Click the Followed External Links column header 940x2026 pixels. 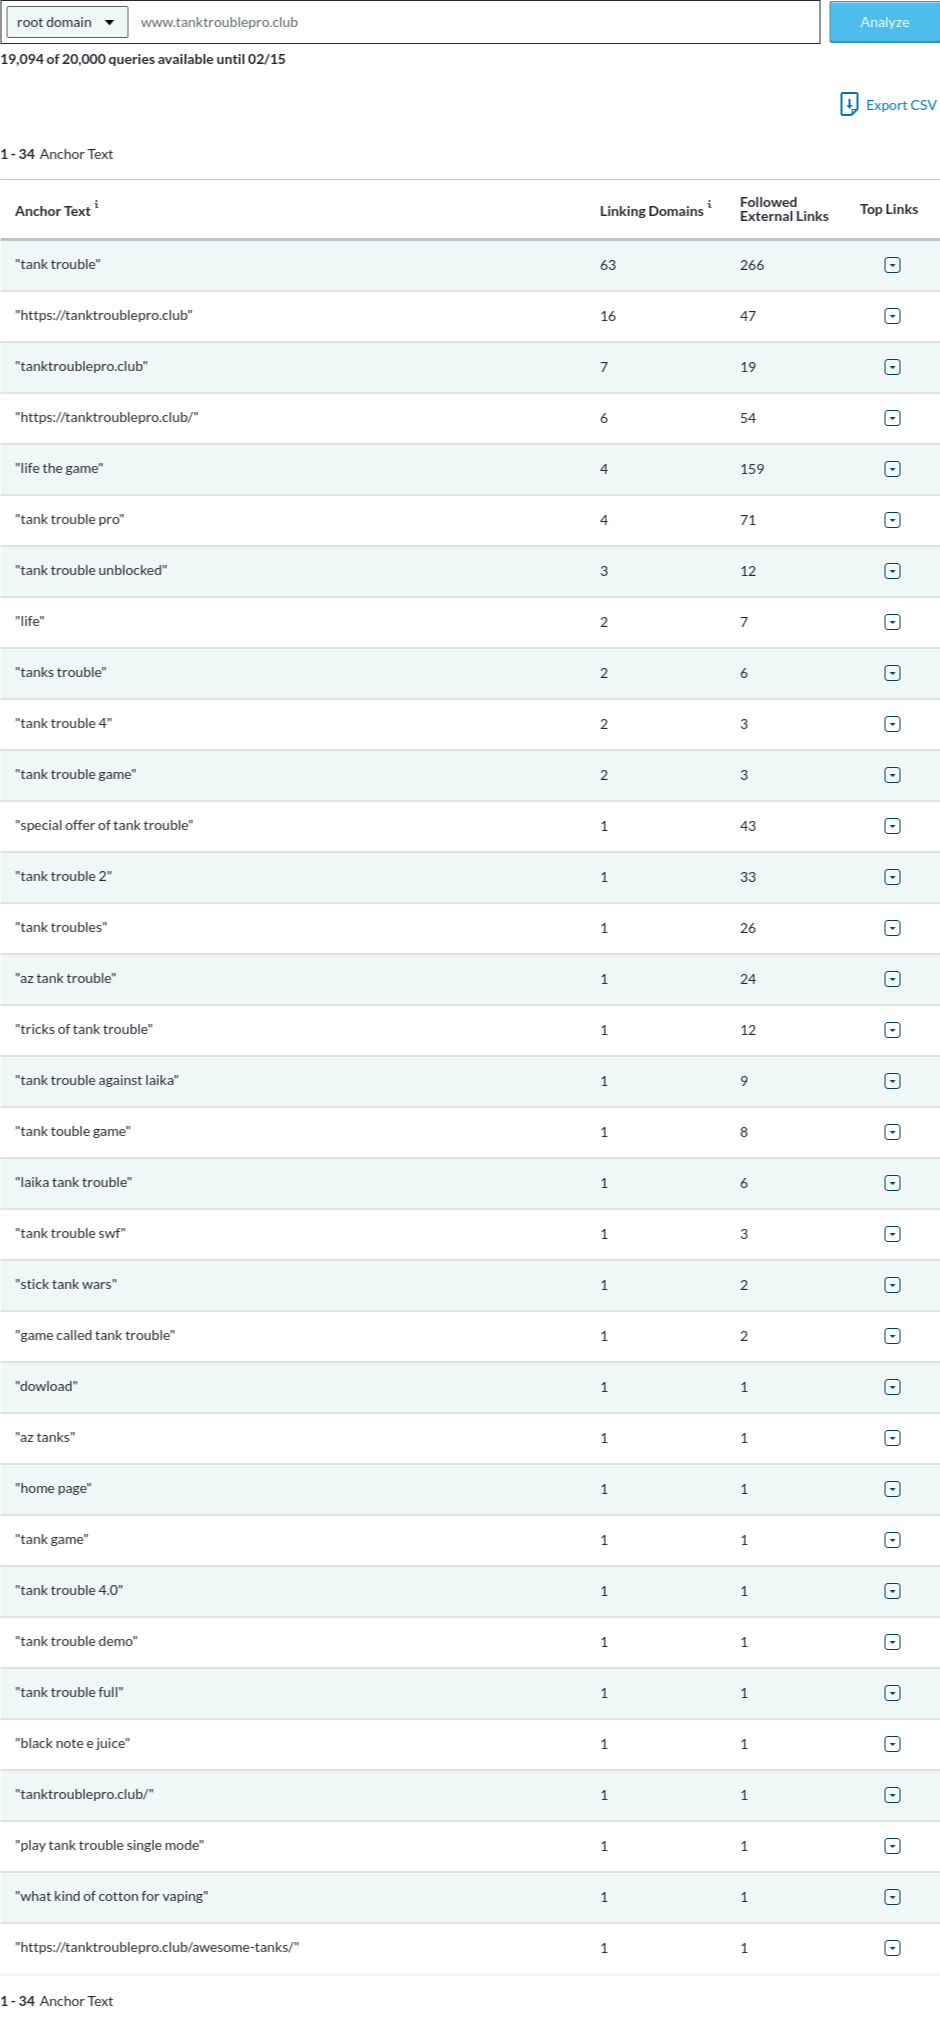point(784,209)
